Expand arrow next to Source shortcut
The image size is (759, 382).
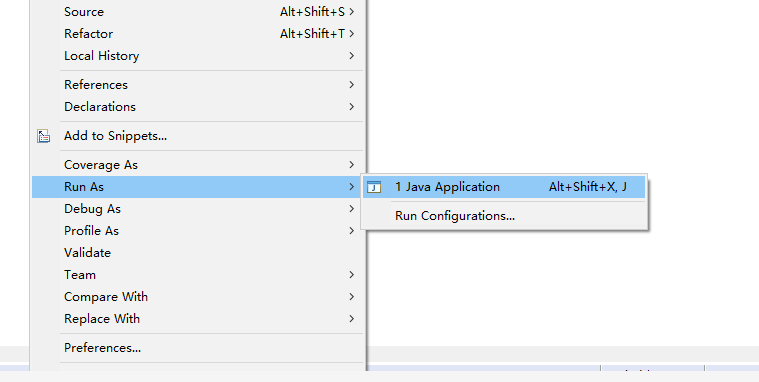click(x=352, y=12)
